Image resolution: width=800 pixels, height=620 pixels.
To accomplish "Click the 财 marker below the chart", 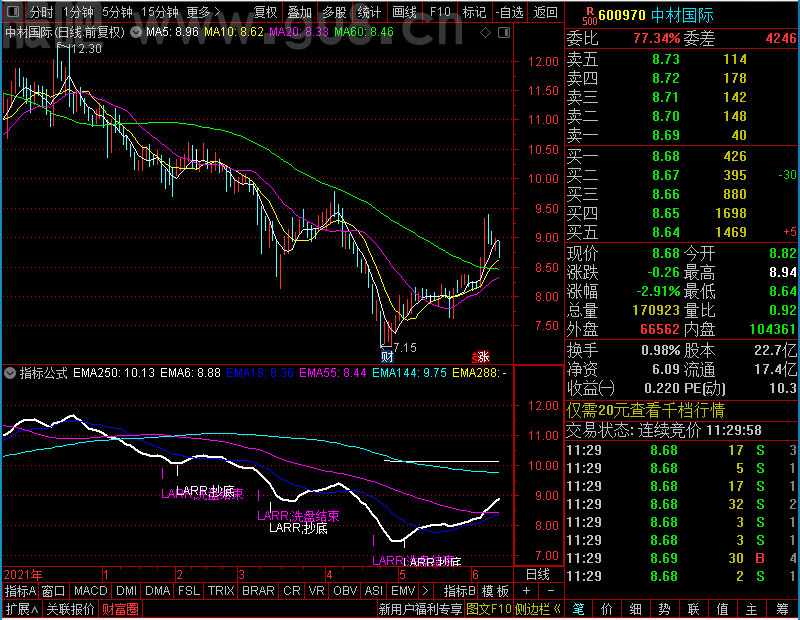I will 387,356.
